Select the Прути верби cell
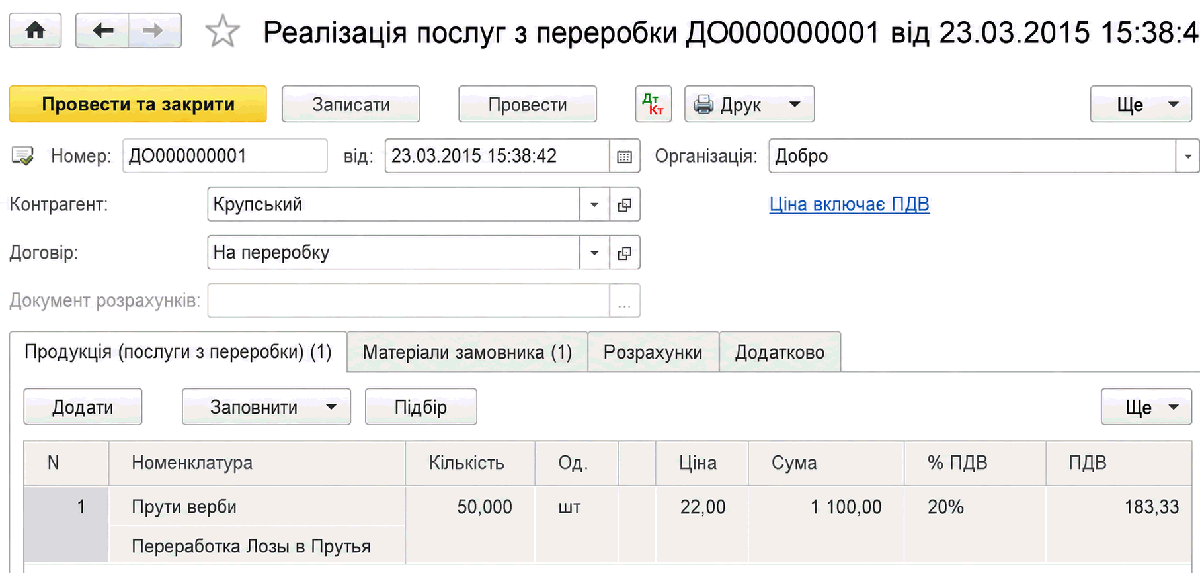 tap(256, 507)
